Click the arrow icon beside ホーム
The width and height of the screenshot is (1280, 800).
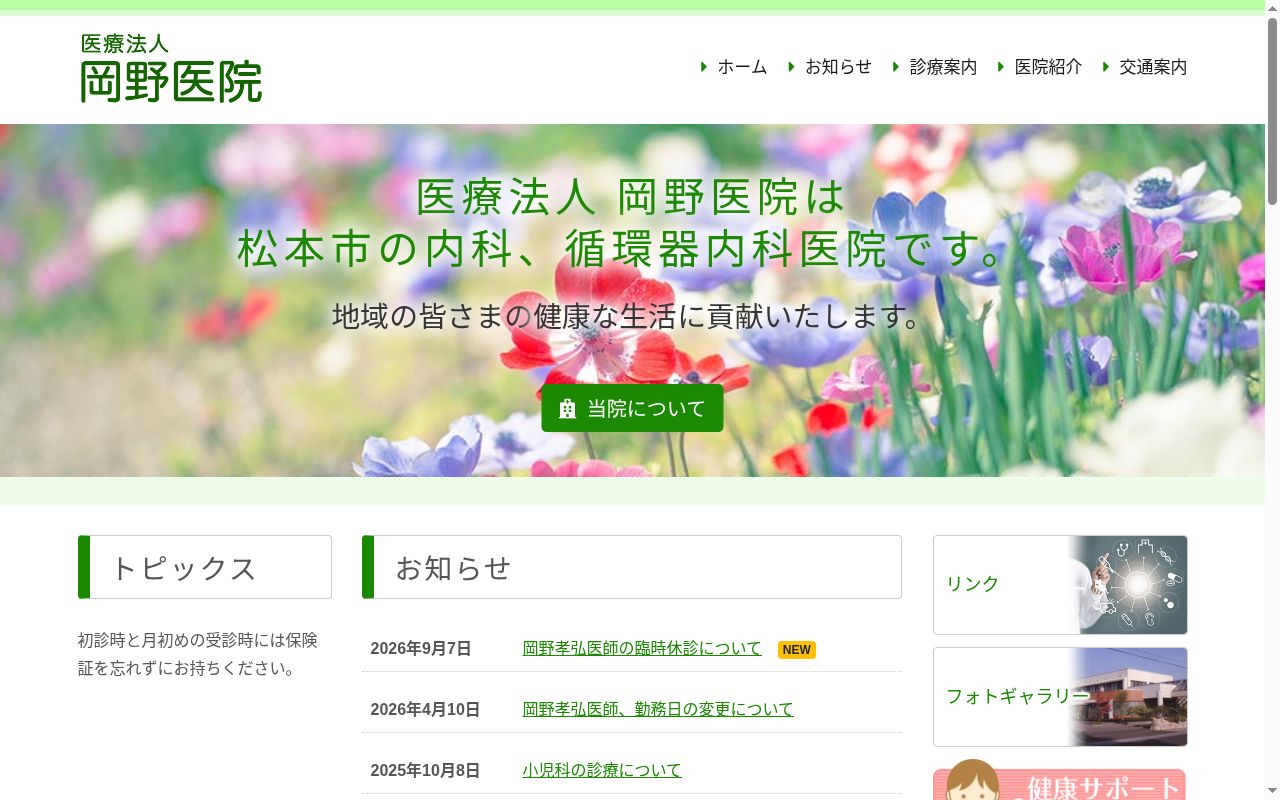704,67
